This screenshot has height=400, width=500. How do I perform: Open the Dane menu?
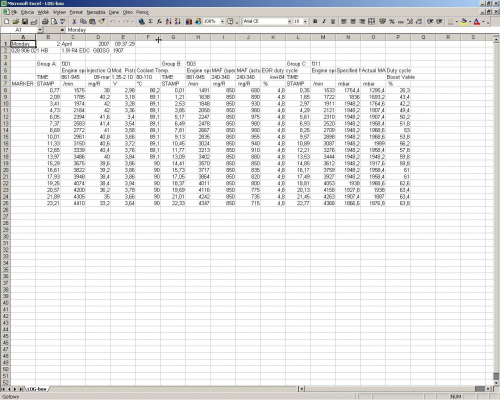pyautogui.click(x=114, y=12)
